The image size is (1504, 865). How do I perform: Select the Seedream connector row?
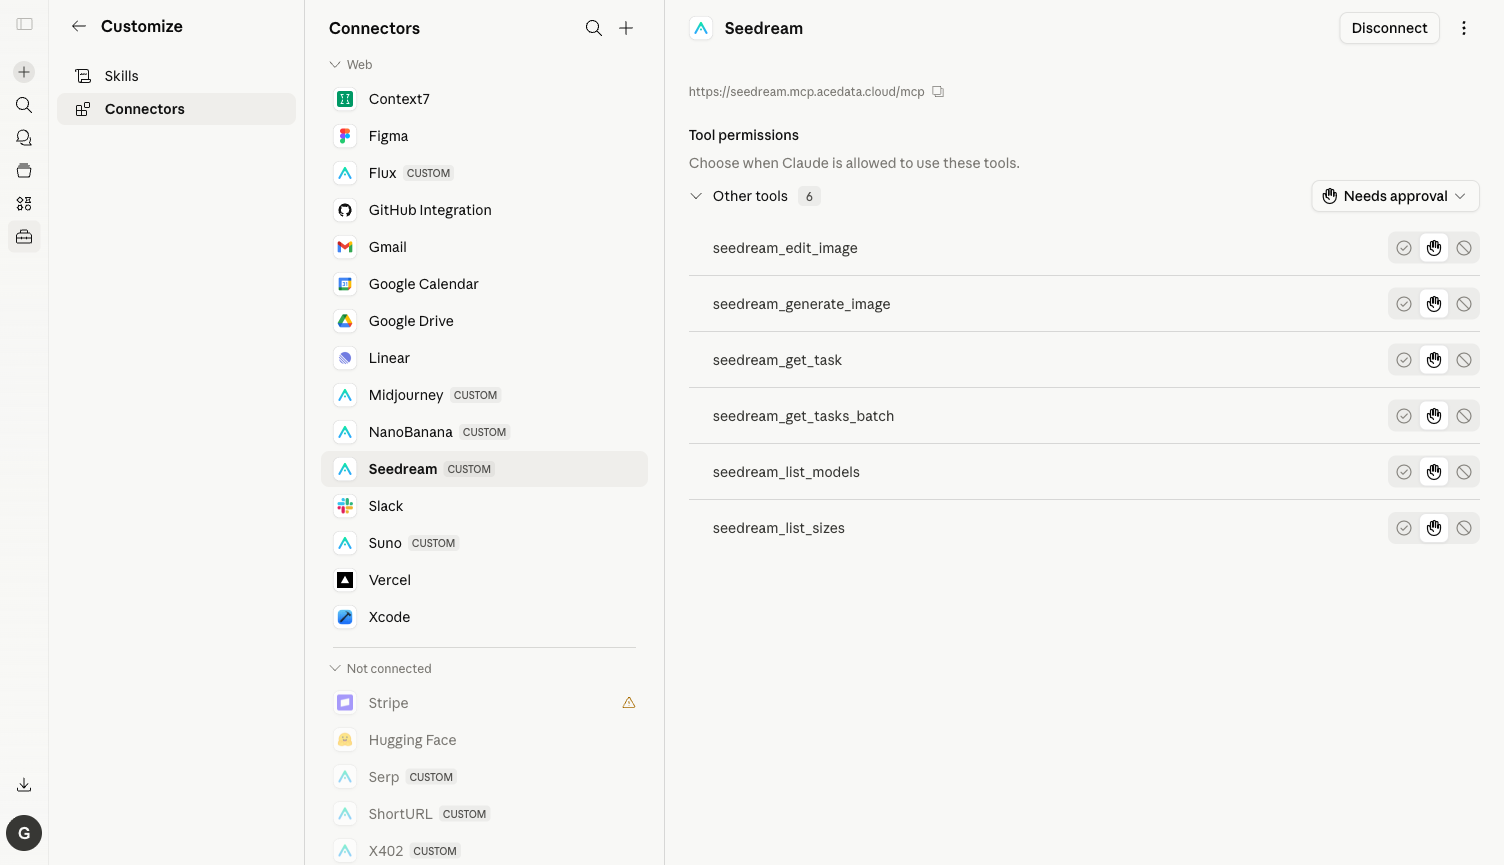[484, 469]
